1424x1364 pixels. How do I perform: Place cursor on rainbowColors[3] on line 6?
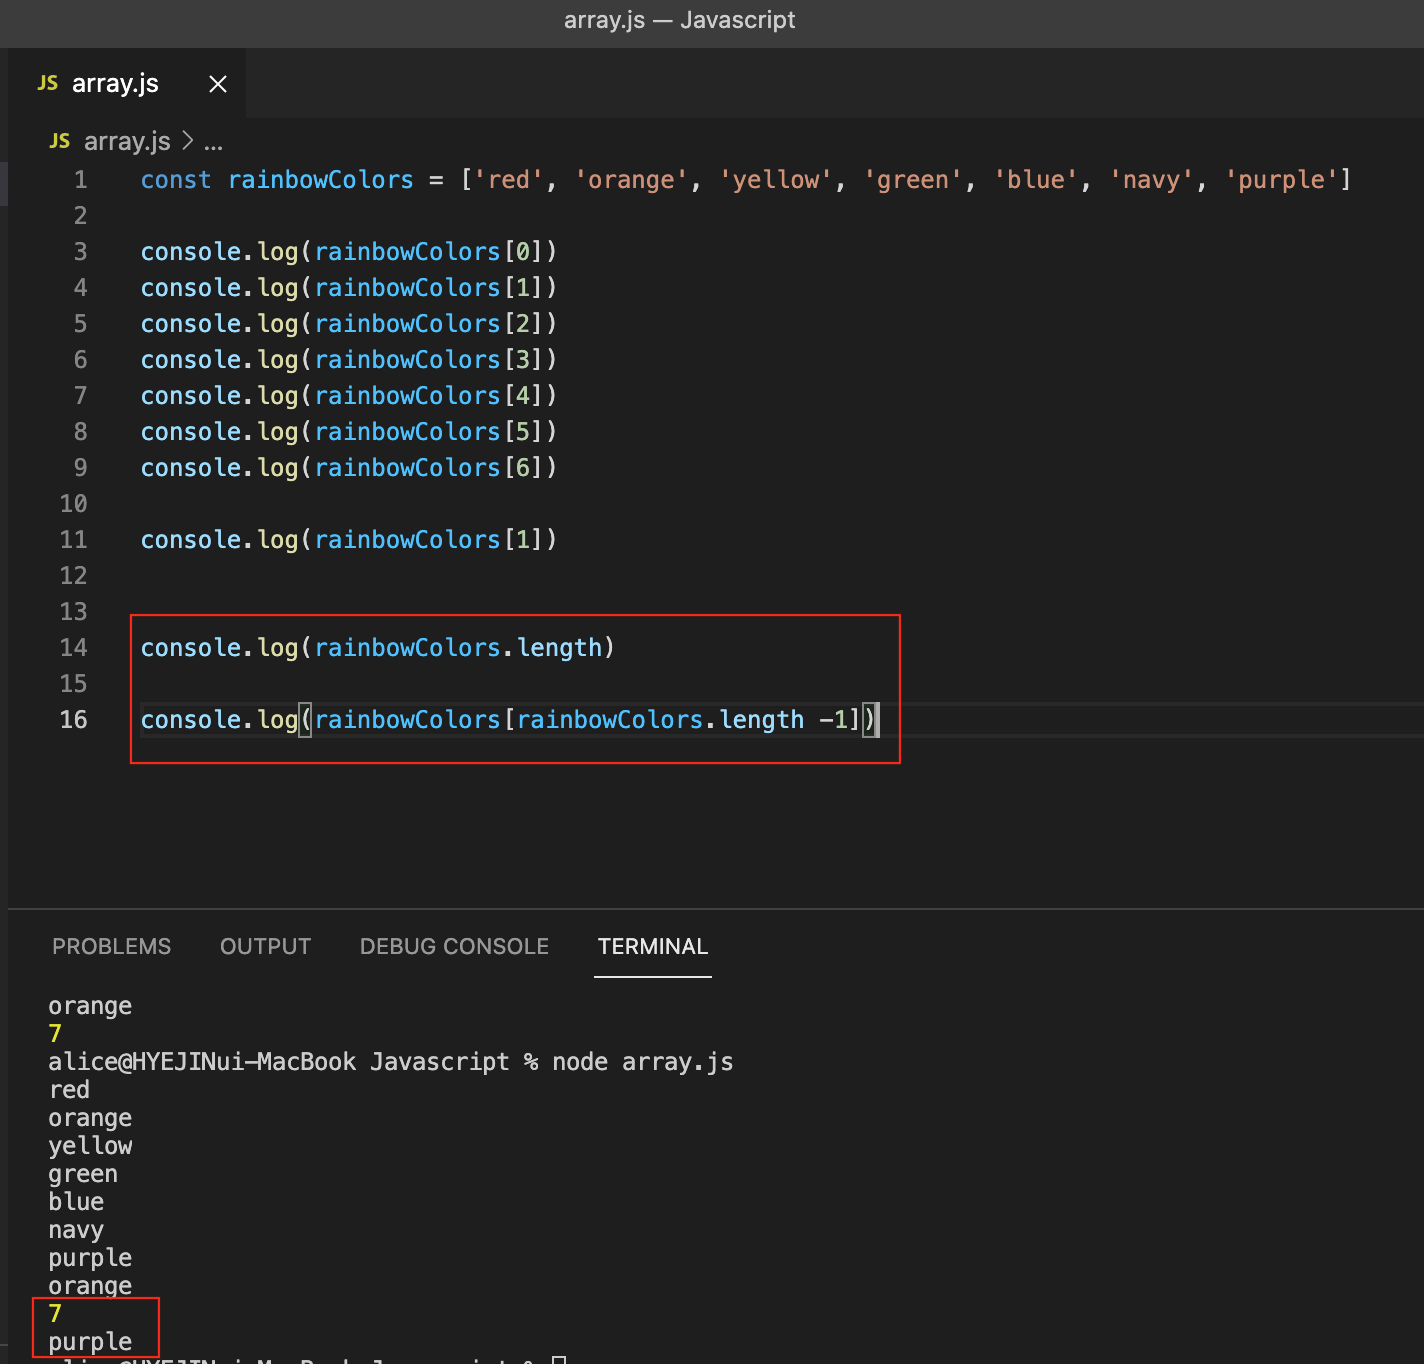428,360
